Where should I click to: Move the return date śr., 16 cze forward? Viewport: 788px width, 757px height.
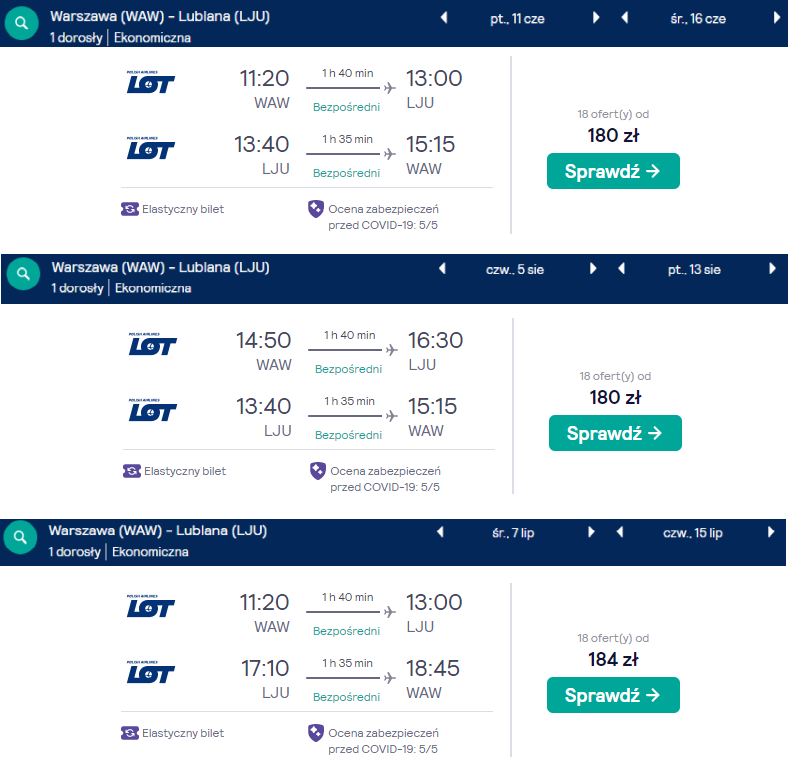[776, 18]
